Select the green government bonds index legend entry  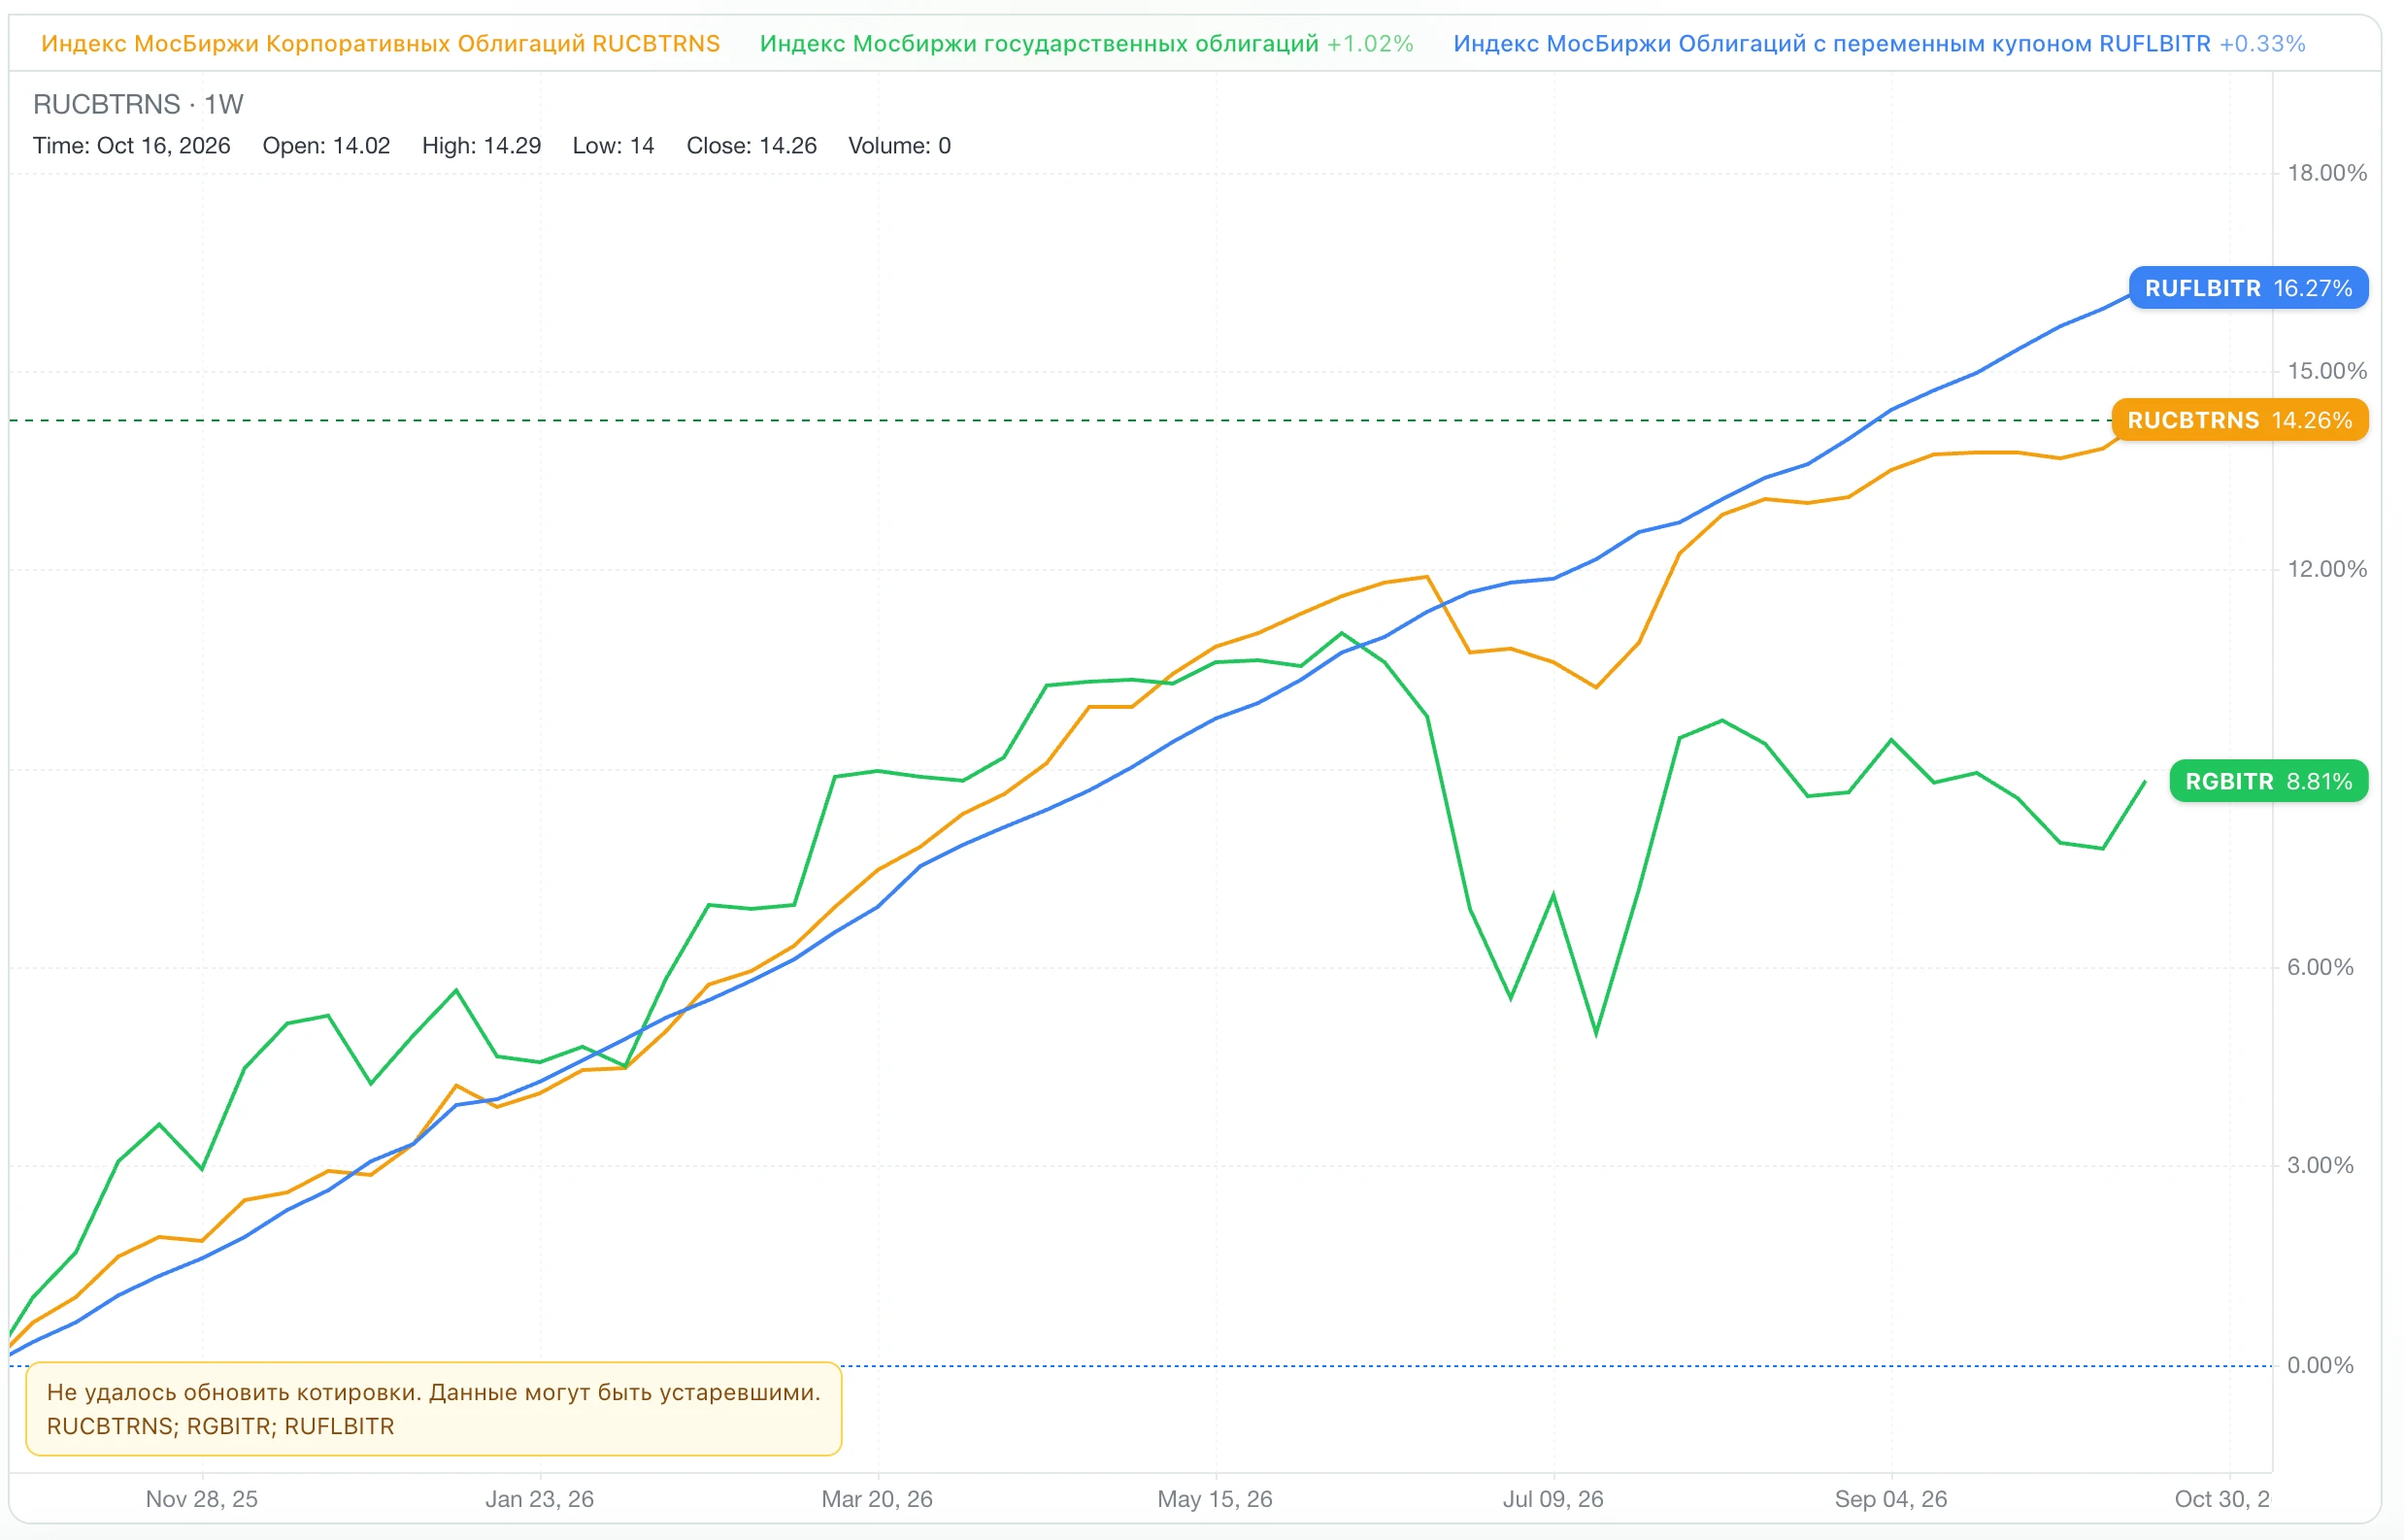coord(1086,44)
